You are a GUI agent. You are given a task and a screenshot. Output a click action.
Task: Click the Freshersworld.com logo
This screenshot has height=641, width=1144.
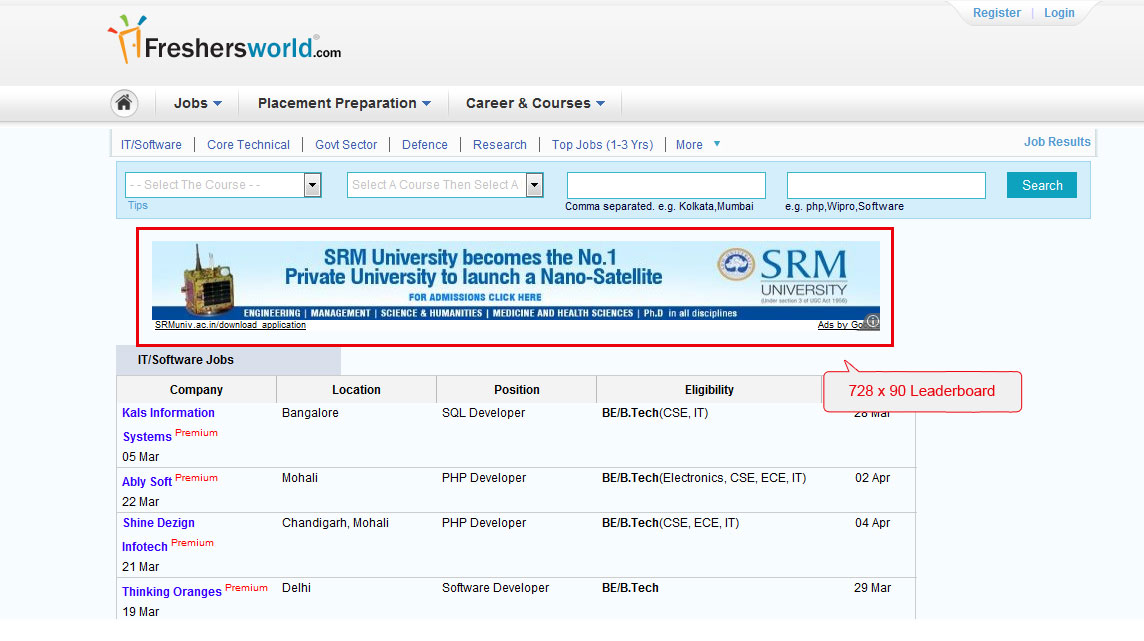tap(225, 40)
